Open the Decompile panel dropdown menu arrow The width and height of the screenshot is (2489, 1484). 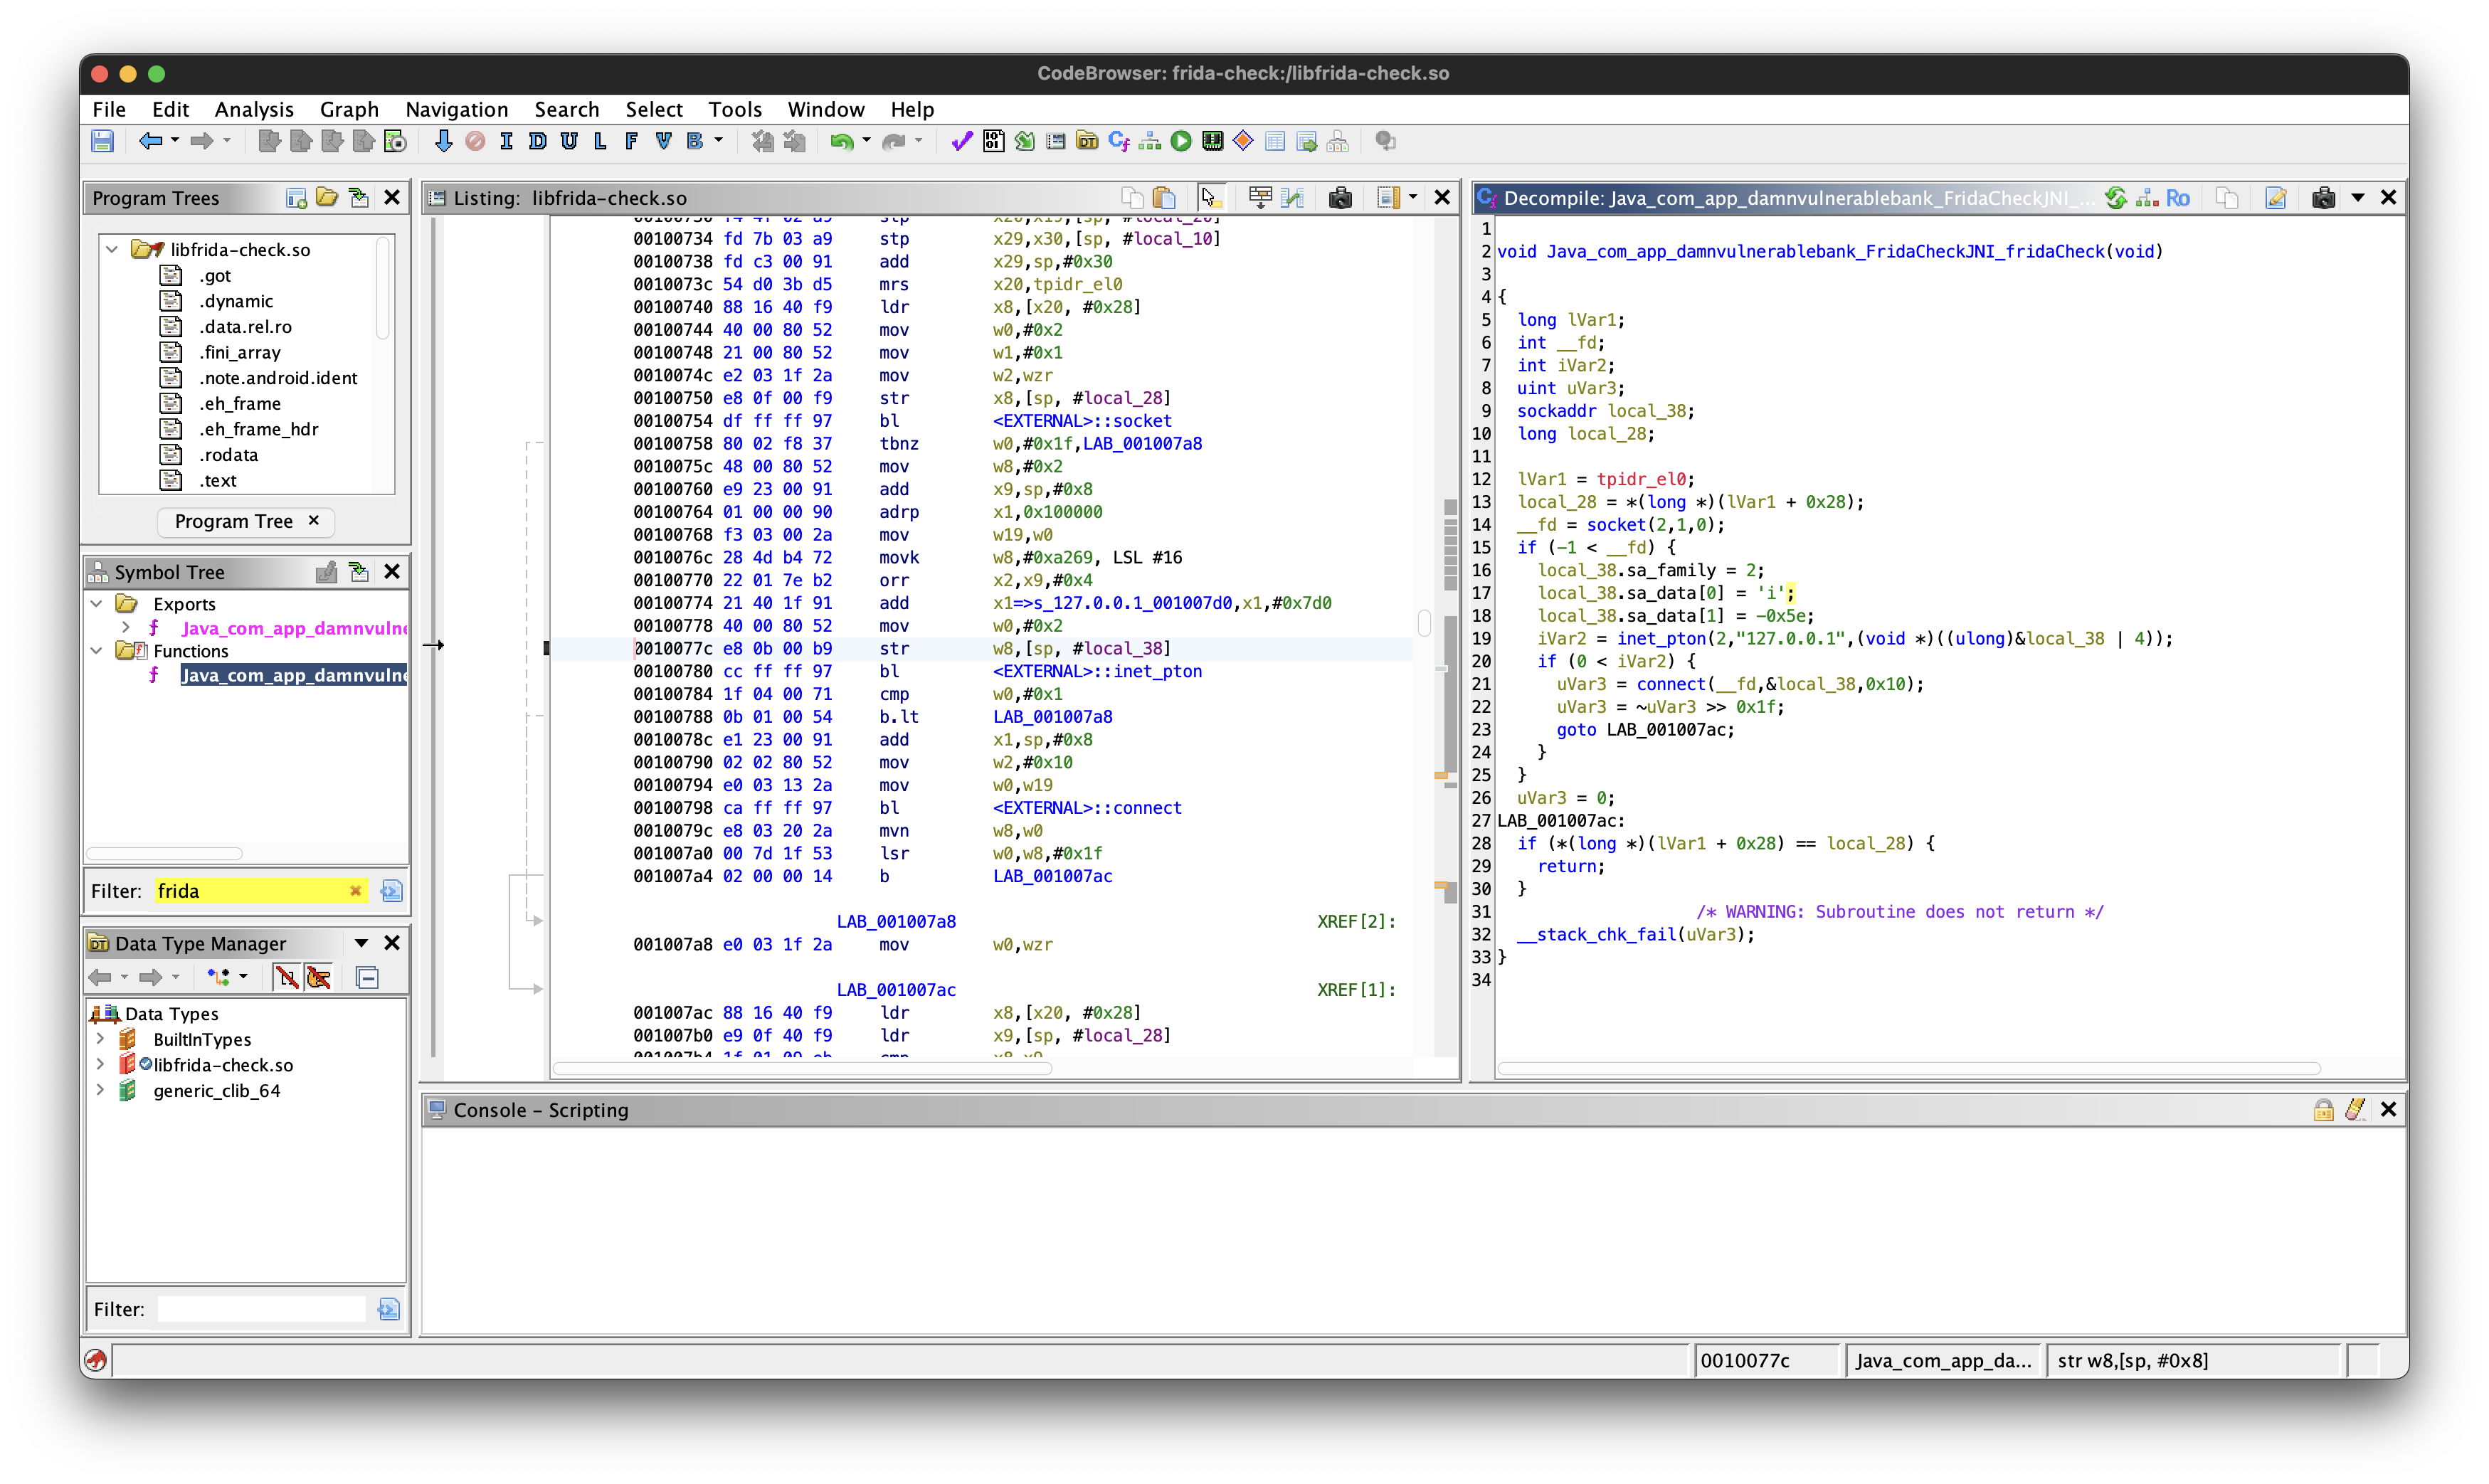[x=2357, y=198]
